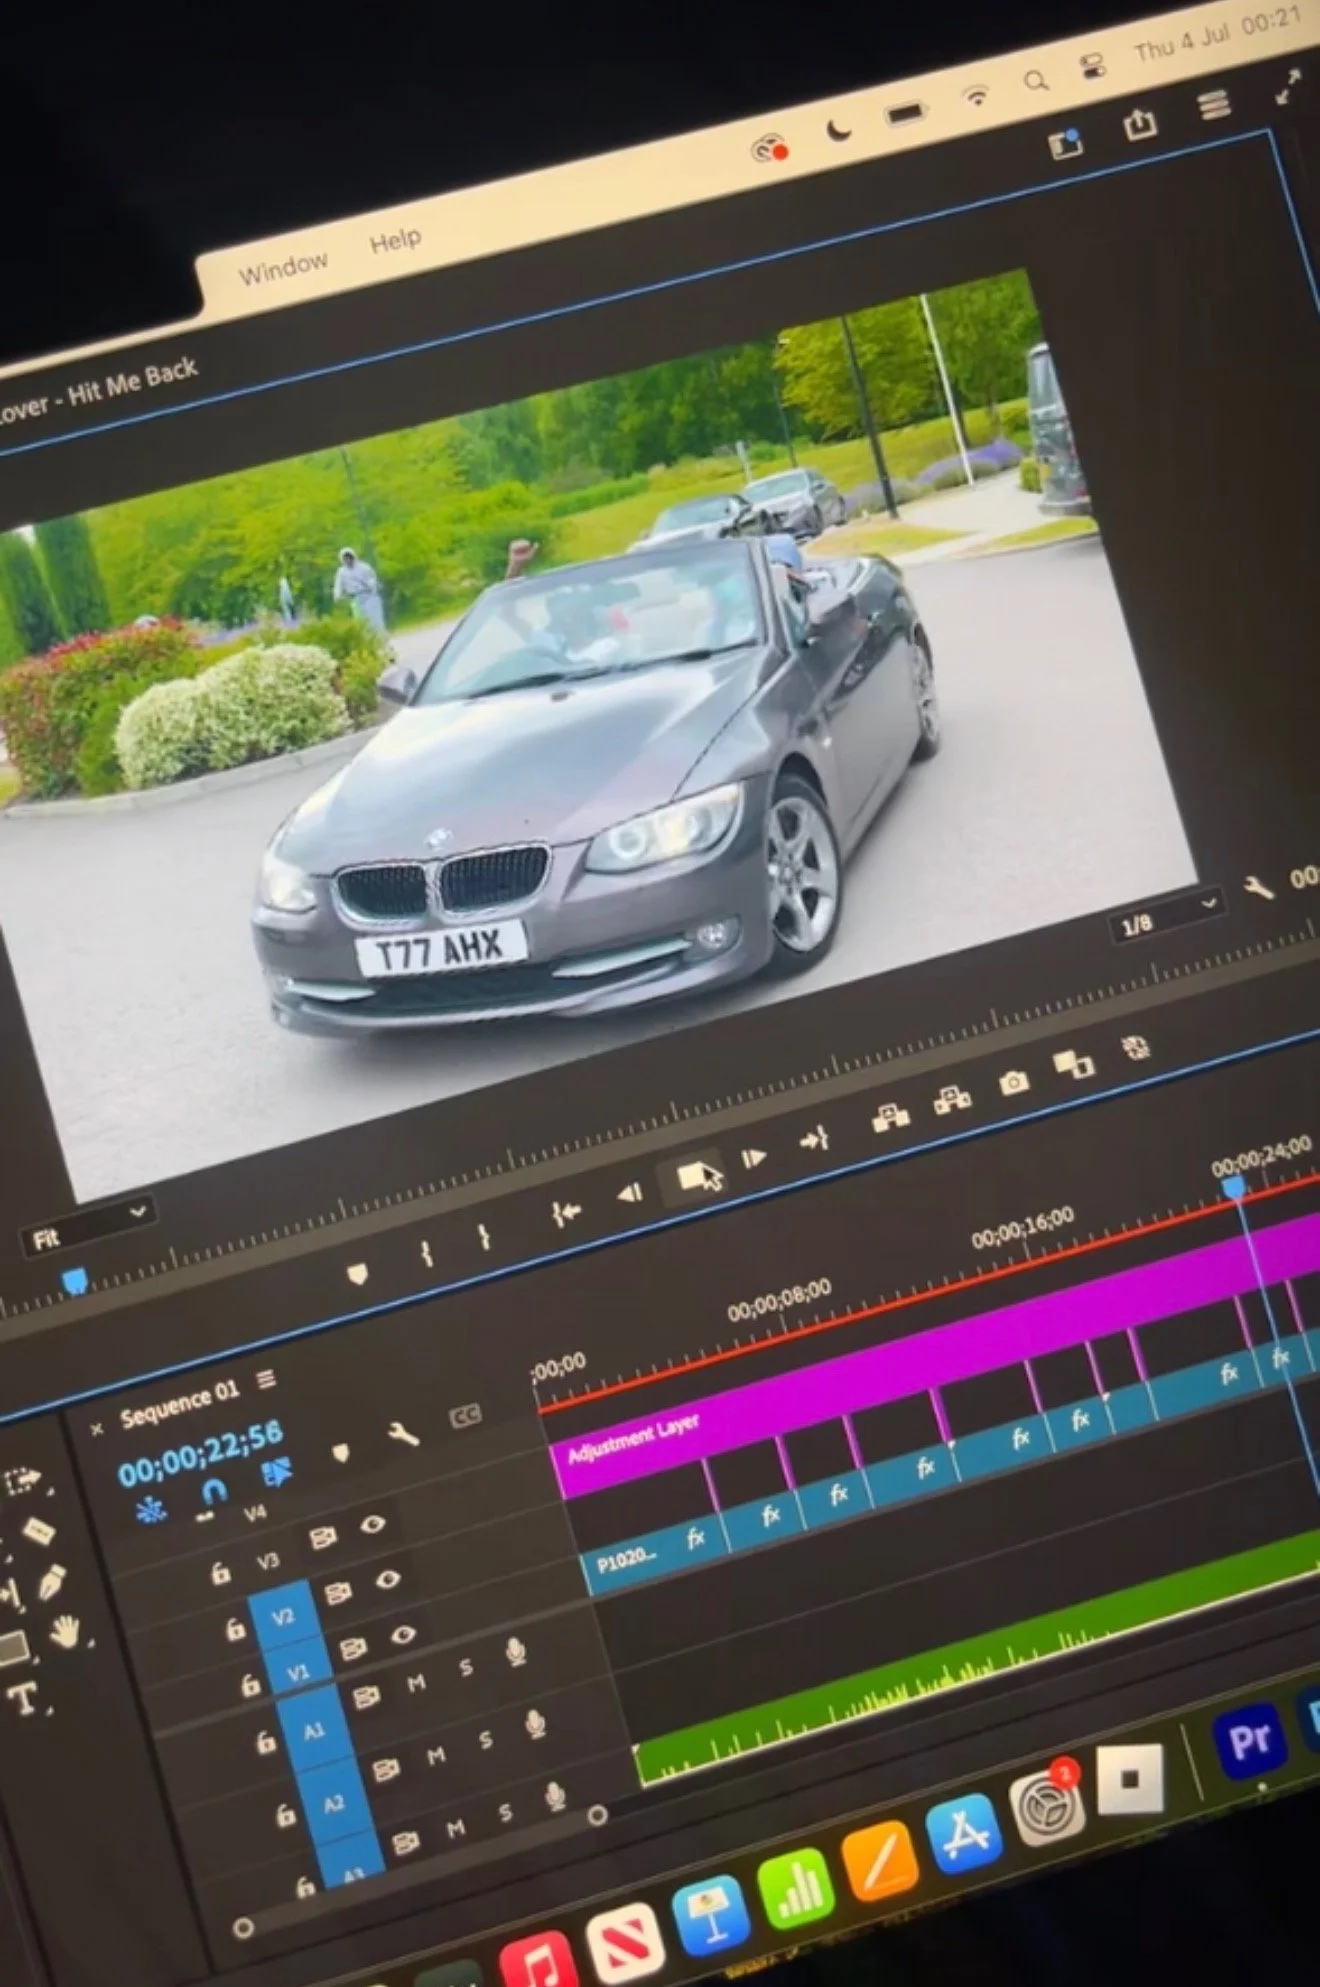Toggle V1 track targeting
The width and height of the screenshot is (1320, 1987).
[299, 1670]
